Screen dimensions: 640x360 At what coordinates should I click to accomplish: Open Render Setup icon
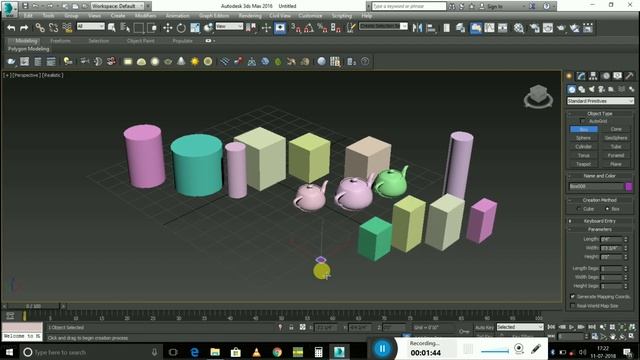(534, 28)
